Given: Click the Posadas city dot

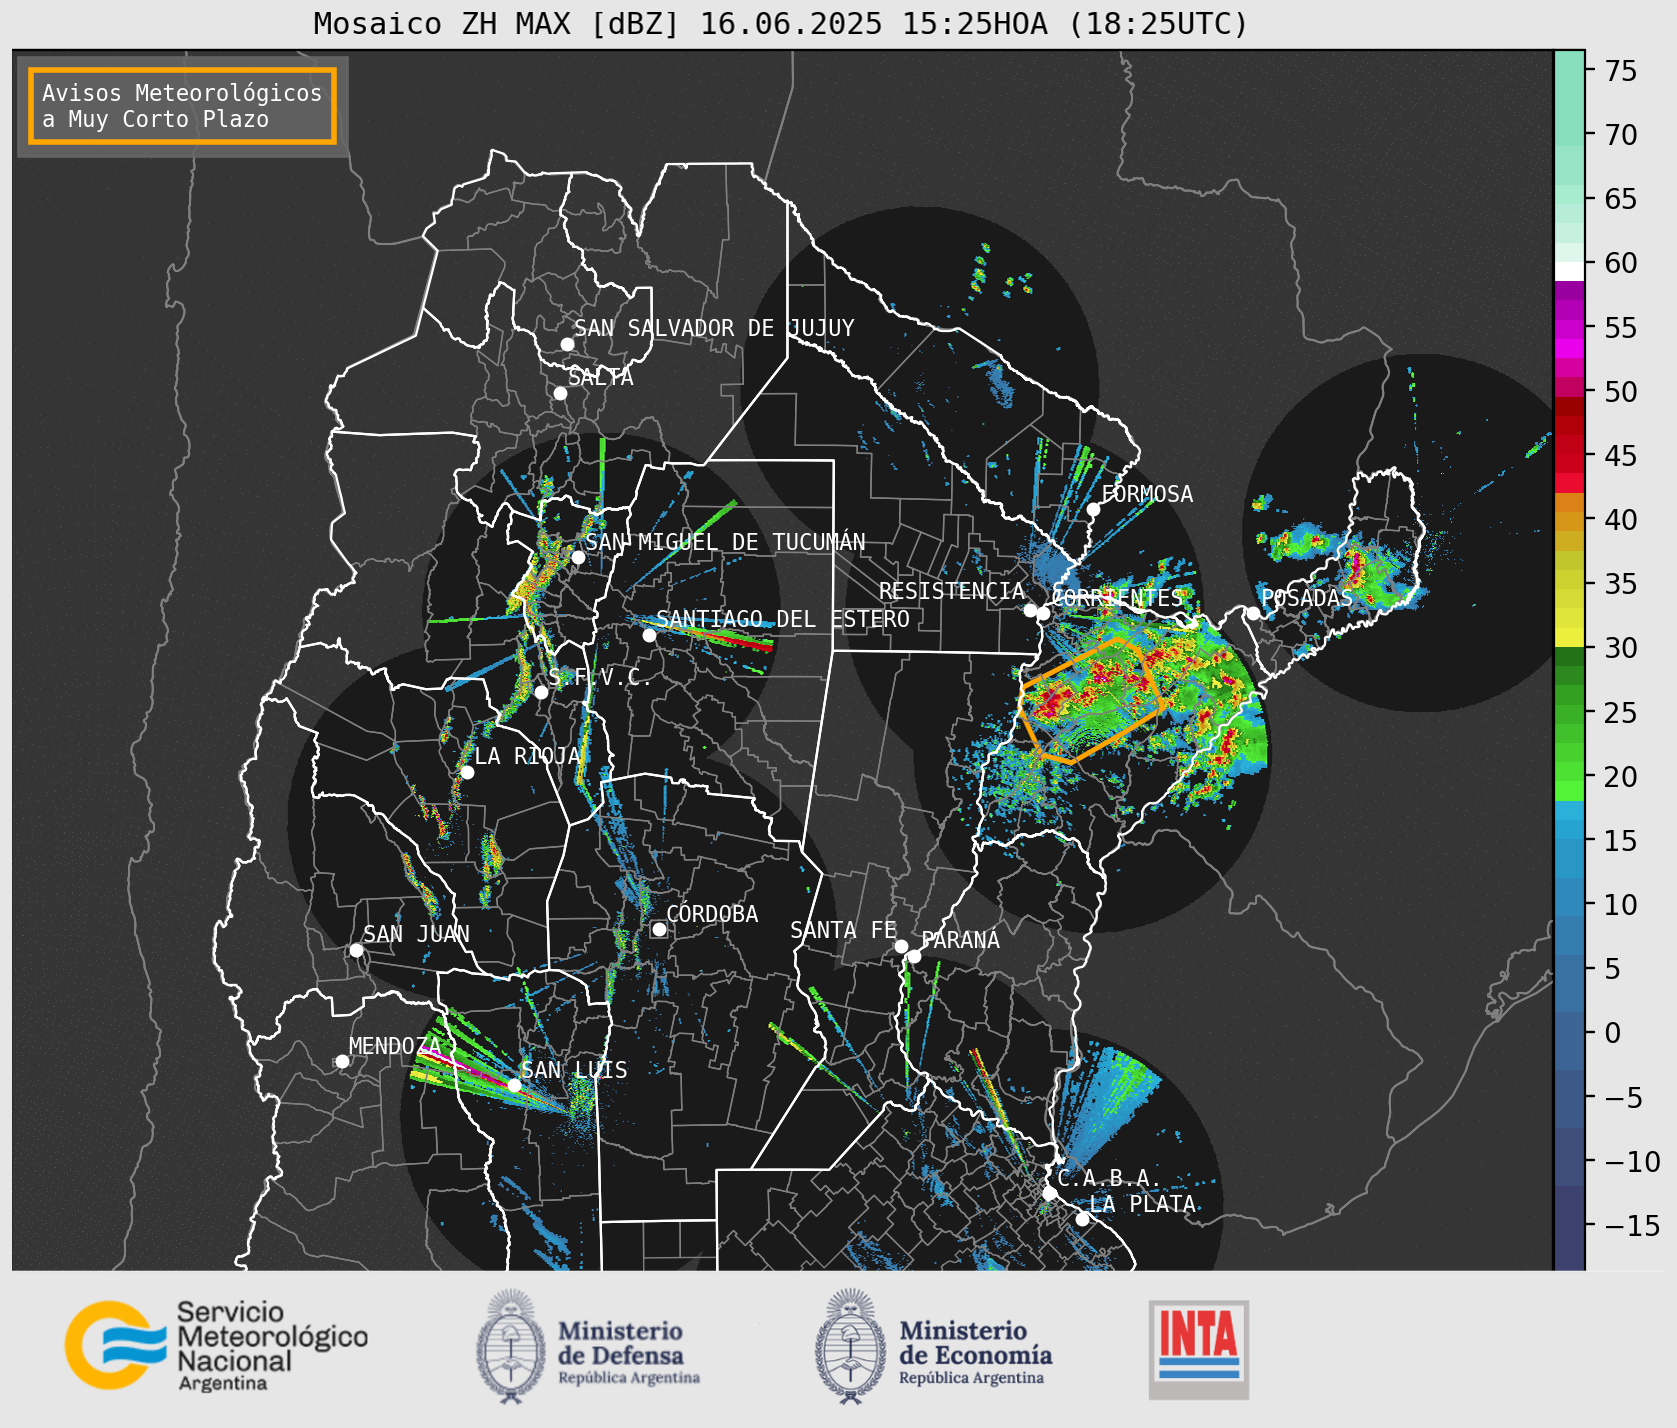Looking at the screenshot, I should click(1253, 613).
